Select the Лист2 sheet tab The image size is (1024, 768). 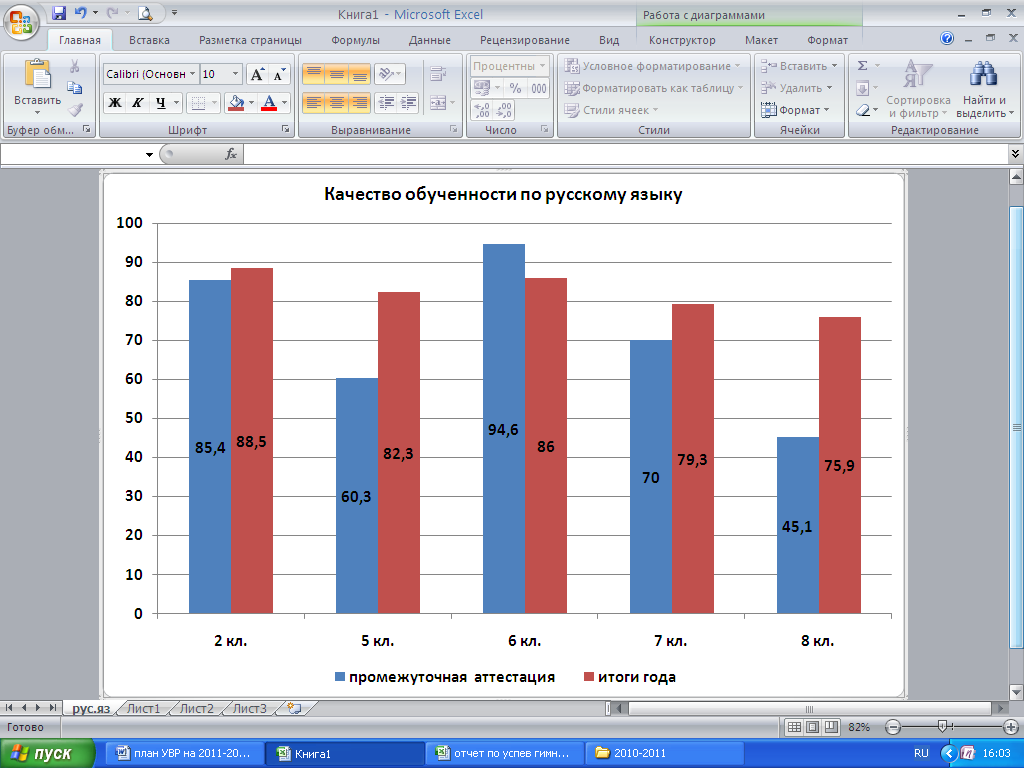point(196,708)
